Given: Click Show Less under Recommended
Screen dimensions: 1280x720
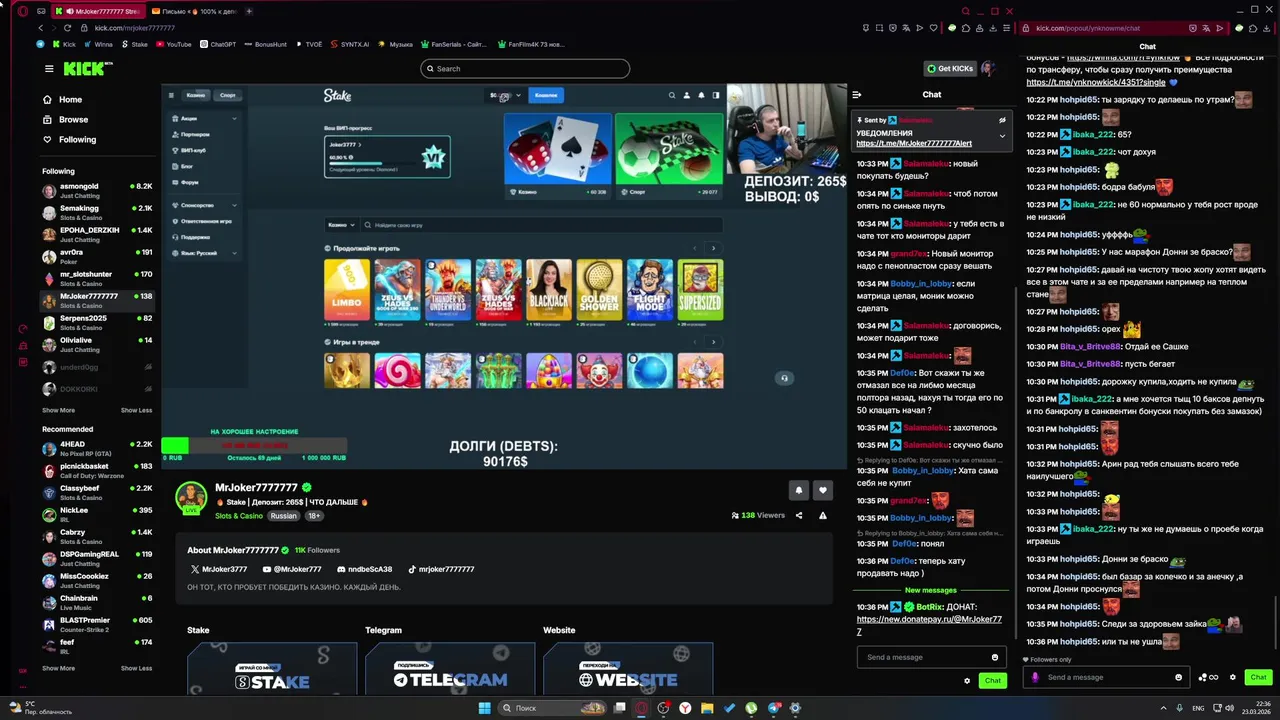Looking at the screenshot, I should (136, 668).
